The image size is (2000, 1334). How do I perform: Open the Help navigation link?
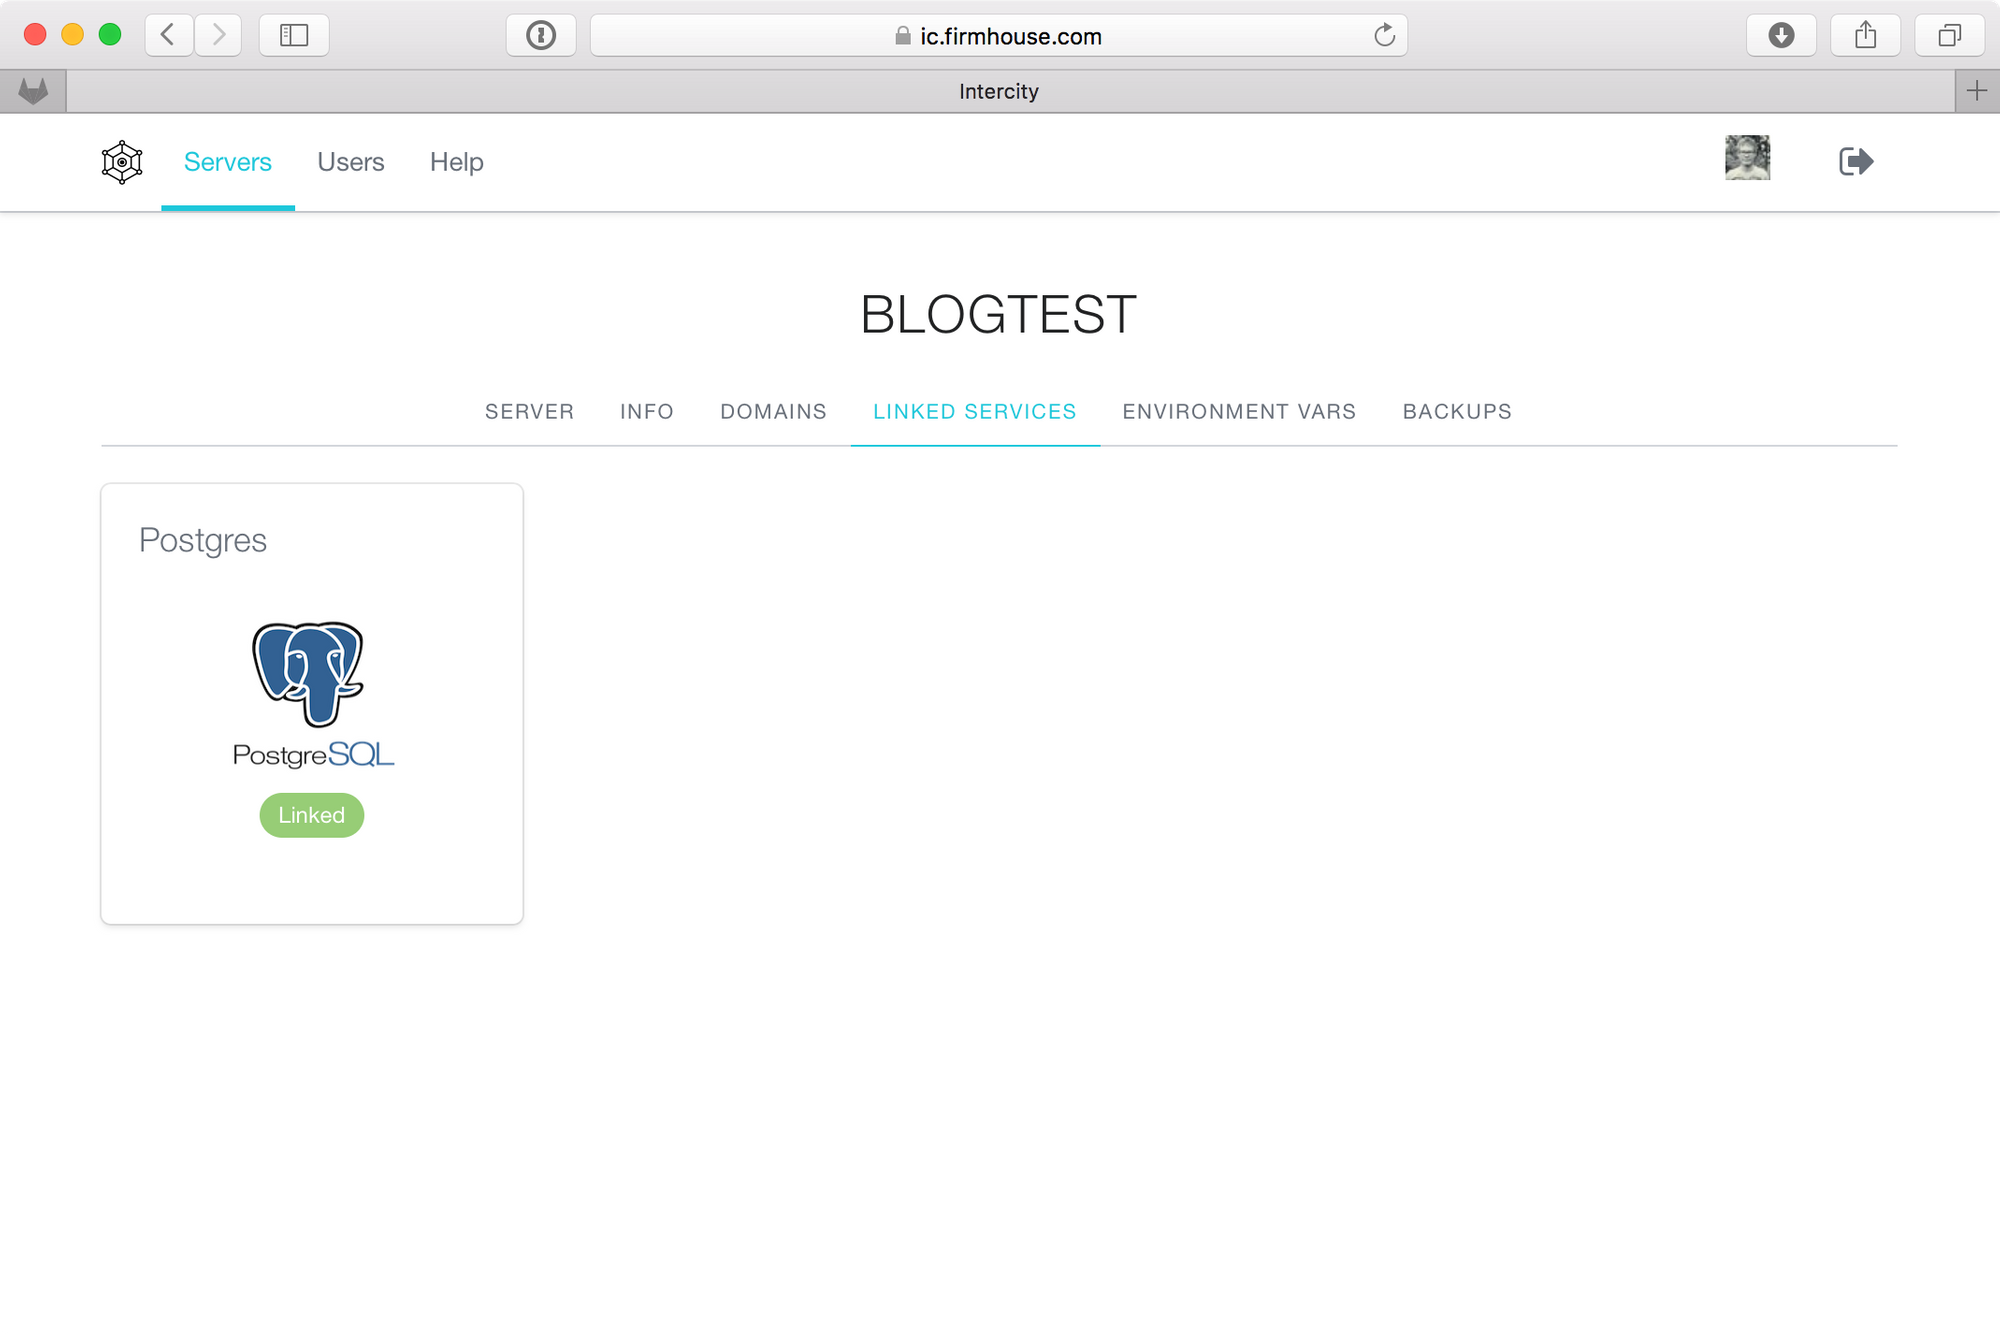(456, 162)
